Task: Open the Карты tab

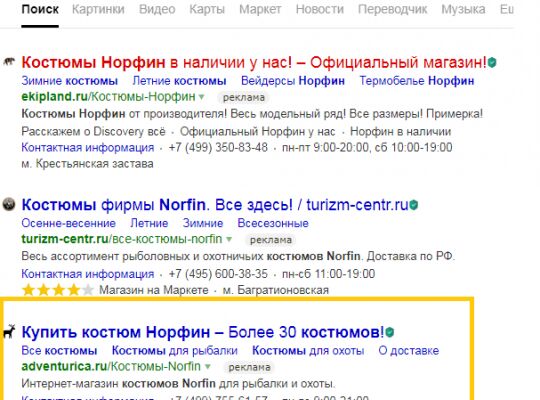Action: 207,9
